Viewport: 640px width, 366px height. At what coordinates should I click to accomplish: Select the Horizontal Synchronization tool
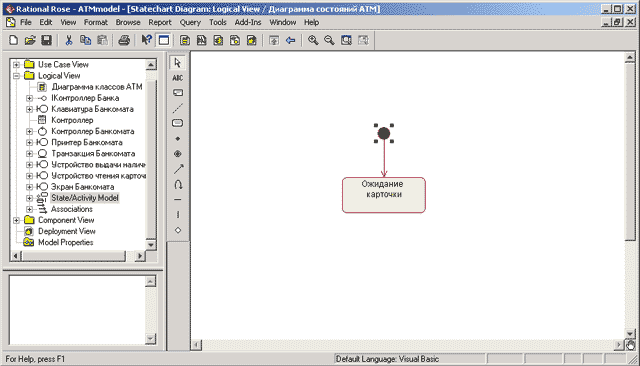click(178, 200)
